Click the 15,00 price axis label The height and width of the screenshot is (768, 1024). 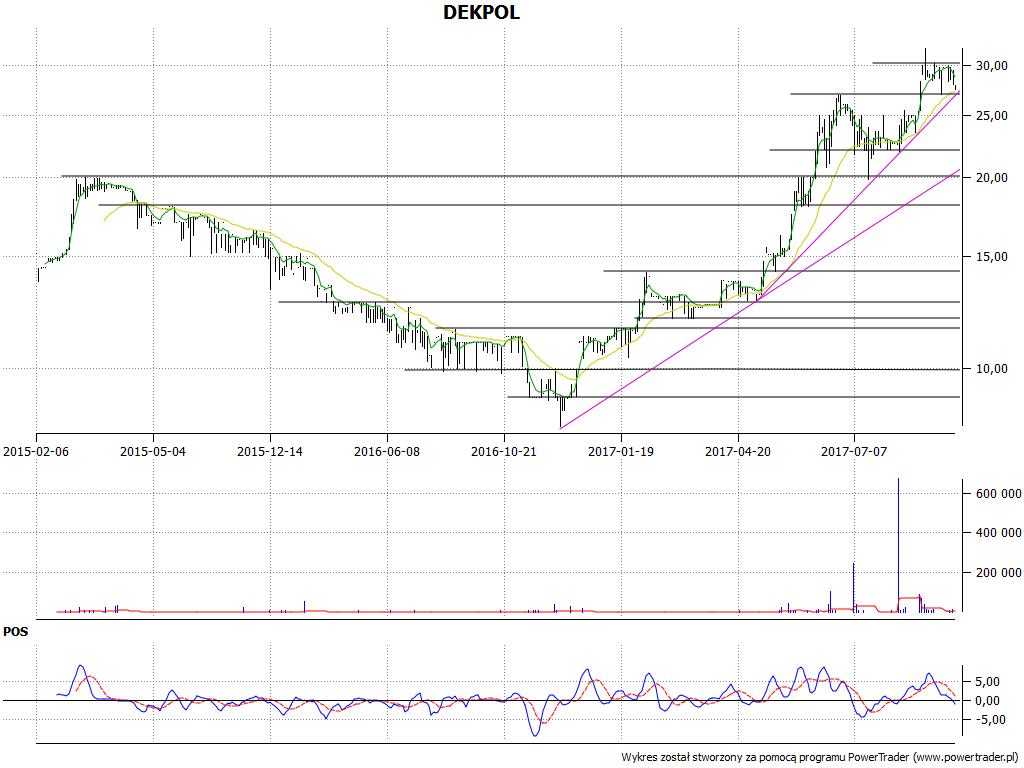(991, 257)
